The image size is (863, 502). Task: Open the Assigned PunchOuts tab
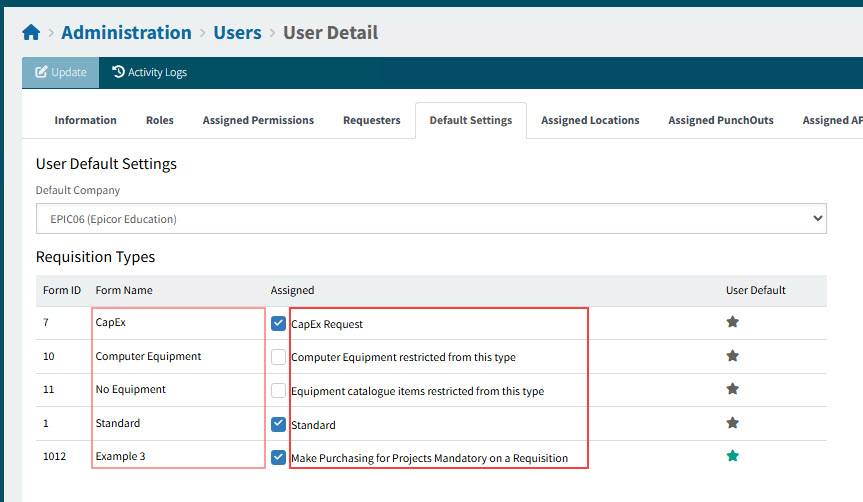(x=720, y=120)
